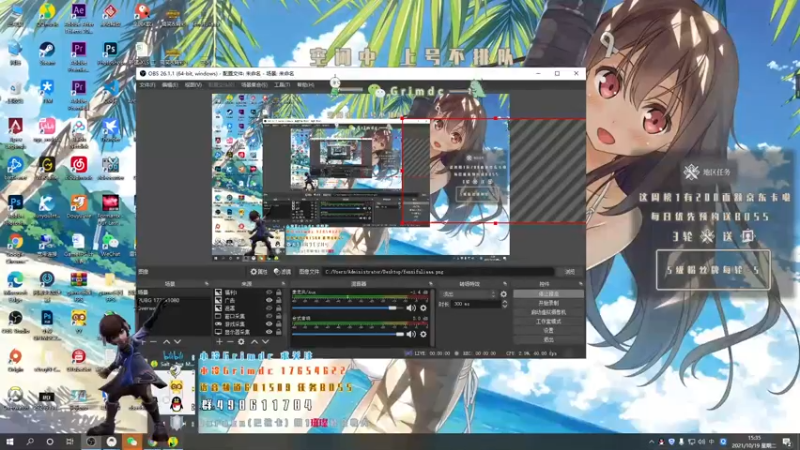Switch to WeChat in the taskbar
The width and height of the screenshot is (800, 450).
pos(132,442)
